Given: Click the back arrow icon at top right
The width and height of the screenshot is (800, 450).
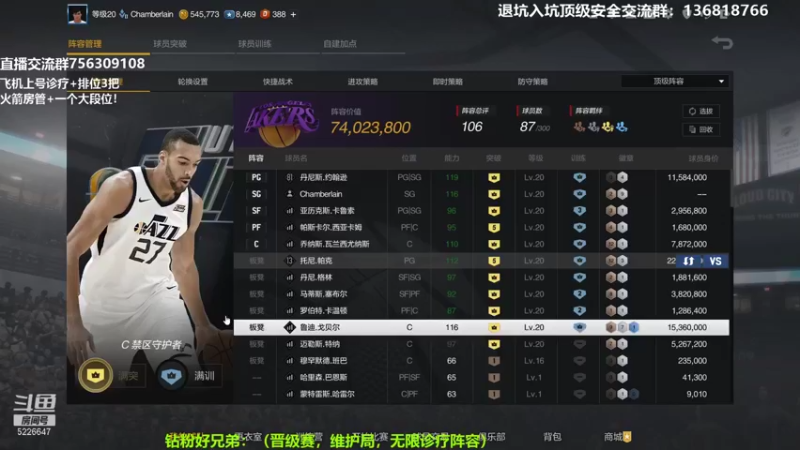Looking at the screenshot, I should 722,43.
